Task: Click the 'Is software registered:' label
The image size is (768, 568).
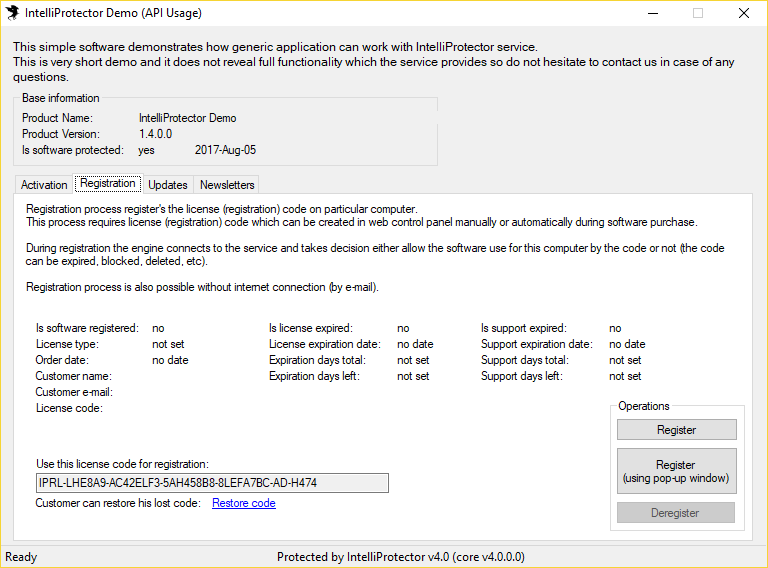Action: click(x=87, y=328)
